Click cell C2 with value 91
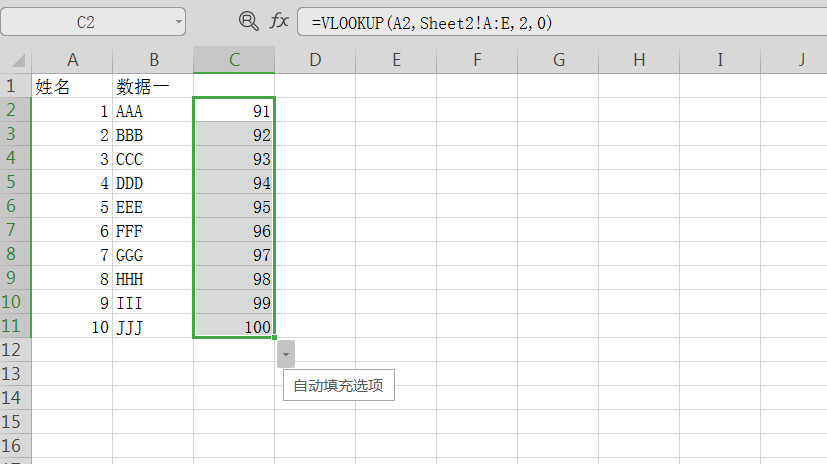The width and height of the screenshot is (827, 464). 234,110
